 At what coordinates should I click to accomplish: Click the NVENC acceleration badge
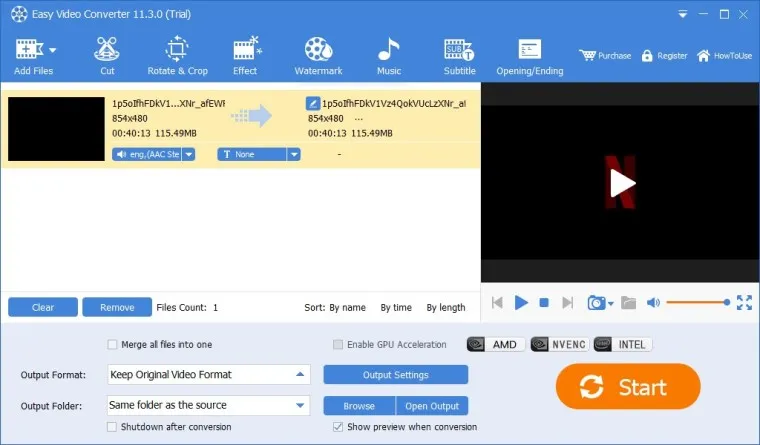tap(560, 345)
